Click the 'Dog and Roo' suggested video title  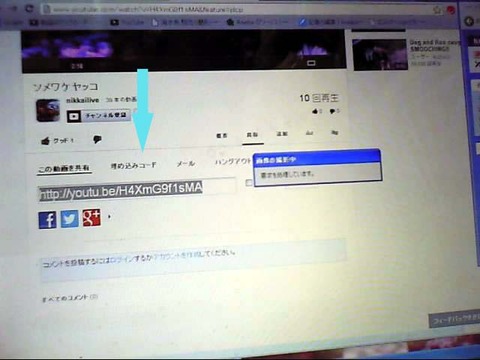(434, 45)
